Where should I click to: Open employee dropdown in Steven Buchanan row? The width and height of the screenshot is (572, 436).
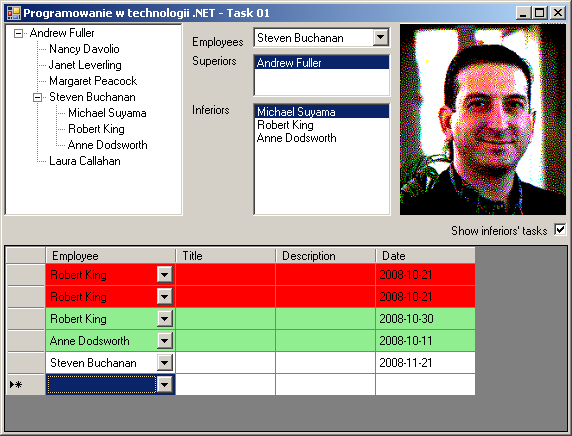coord(165,363)
